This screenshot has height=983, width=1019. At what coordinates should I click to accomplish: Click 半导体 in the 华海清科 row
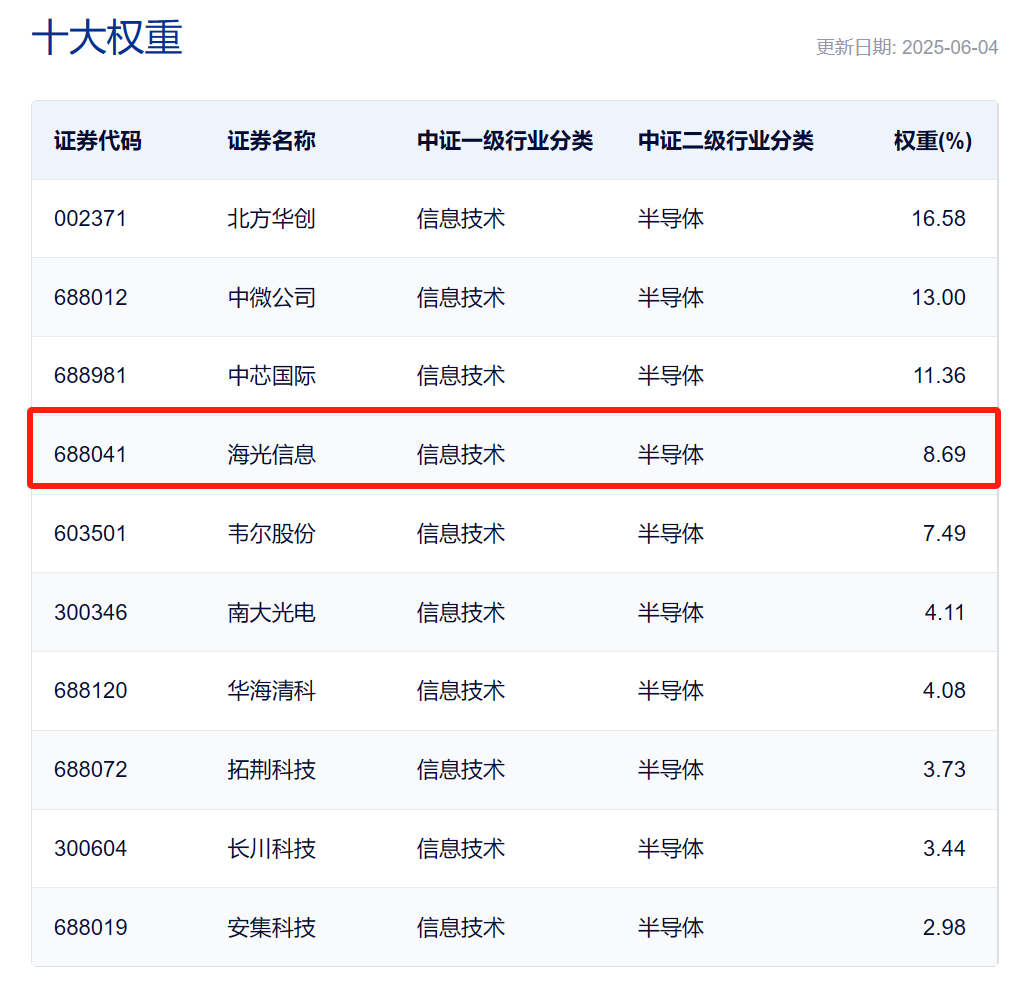pos(671,690)
